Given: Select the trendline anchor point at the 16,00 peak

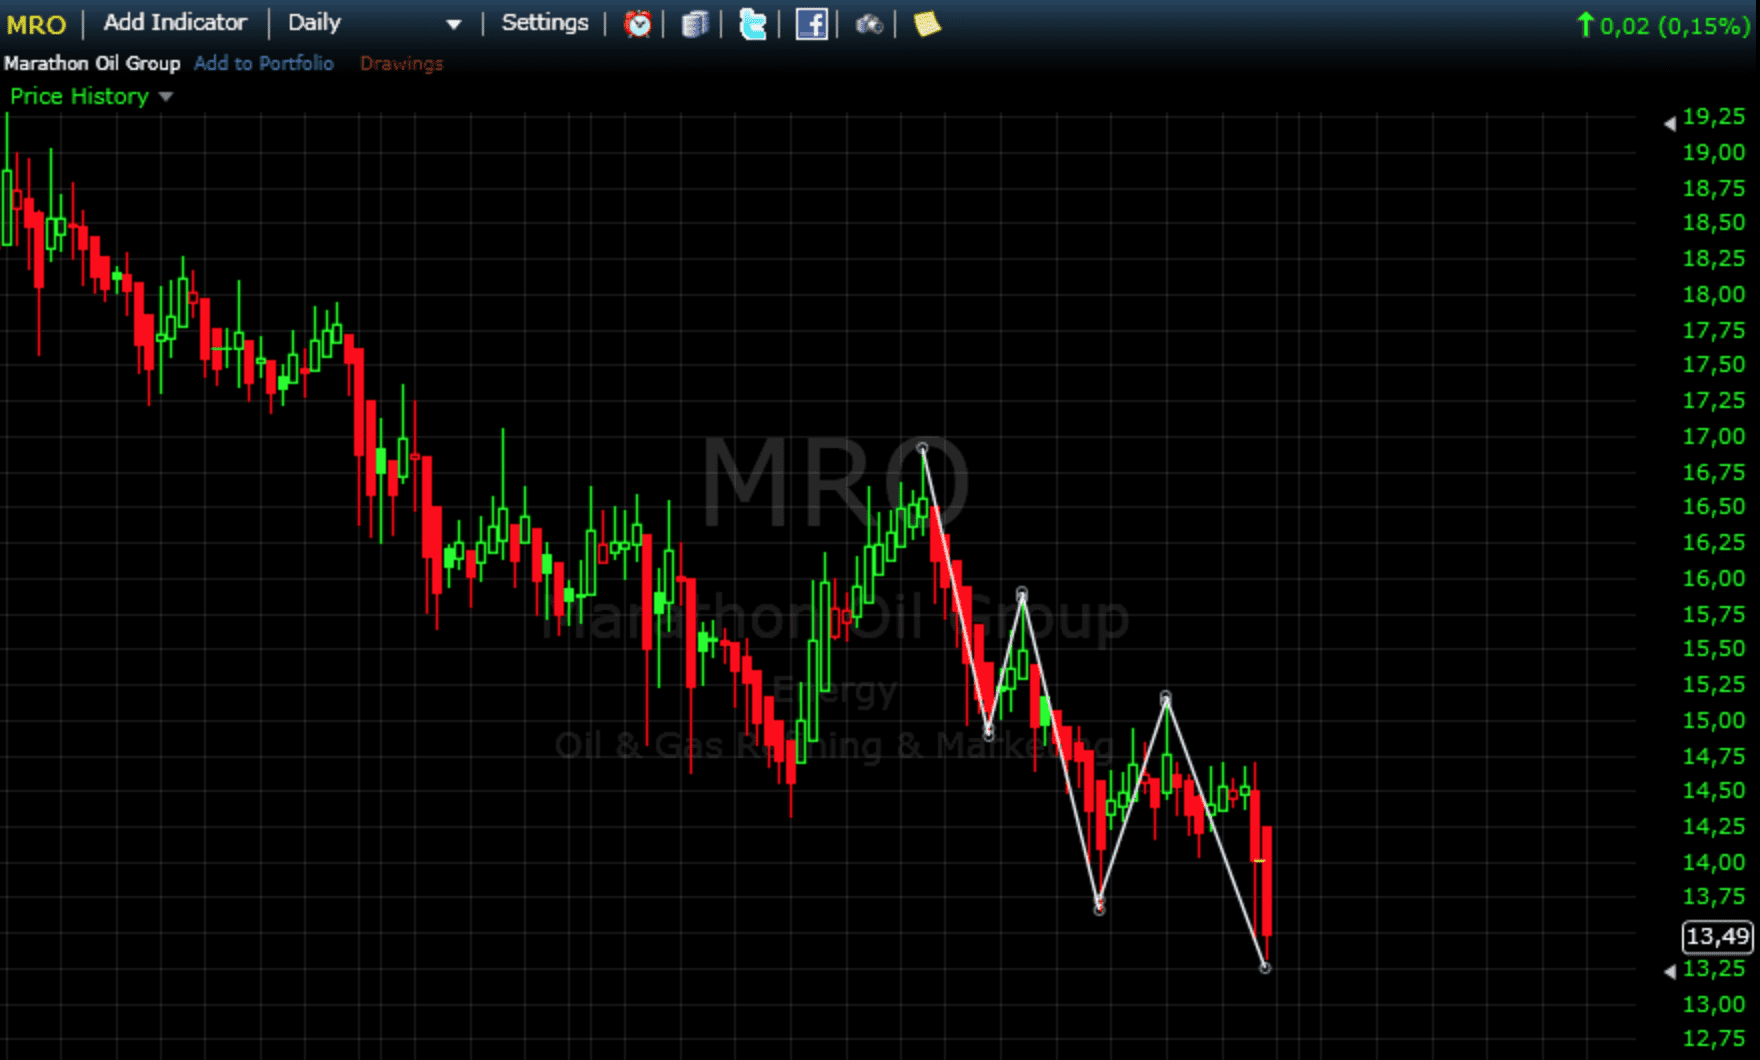Looking at the screenshot, I should [x=1022, y=593].
